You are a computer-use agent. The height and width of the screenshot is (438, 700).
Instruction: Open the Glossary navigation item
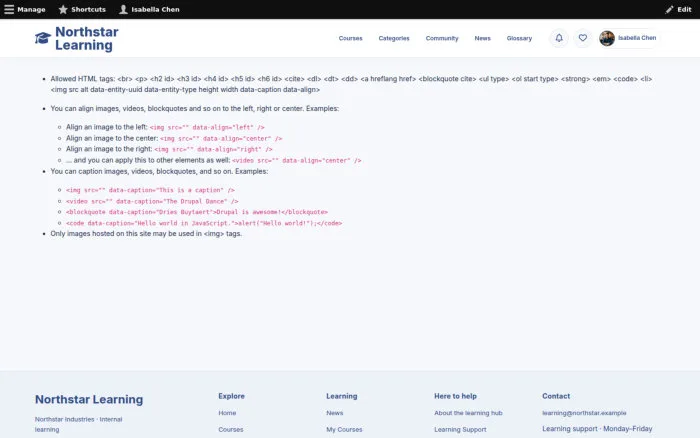click(x=519, y=38)
